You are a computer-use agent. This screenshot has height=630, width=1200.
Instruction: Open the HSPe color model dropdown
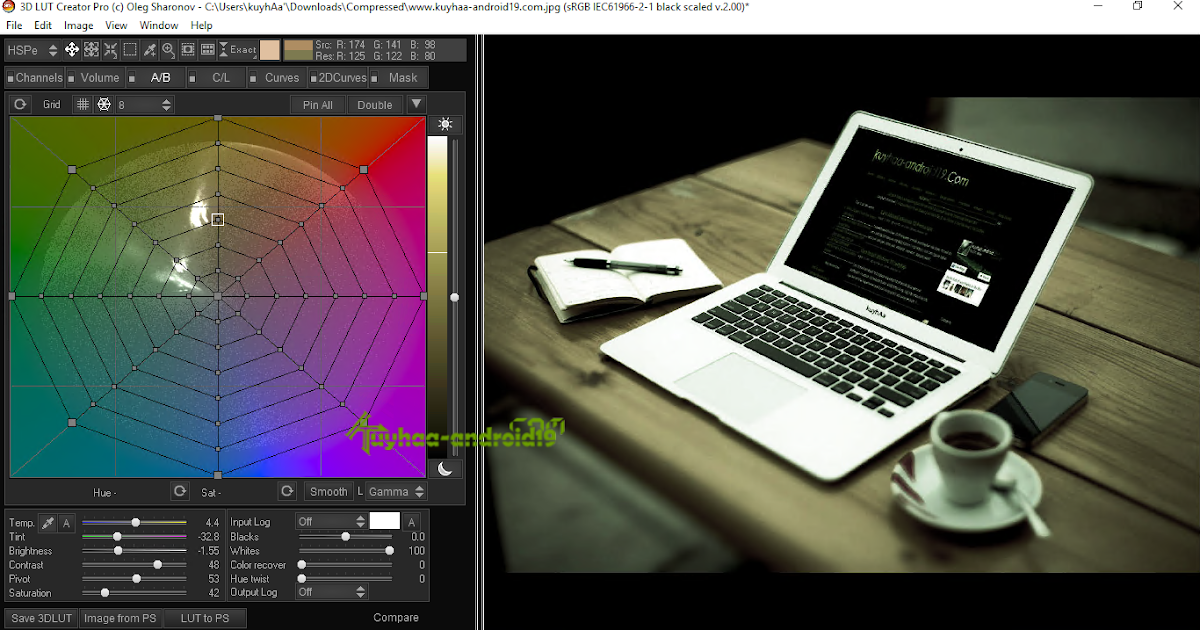coord(32,49)
